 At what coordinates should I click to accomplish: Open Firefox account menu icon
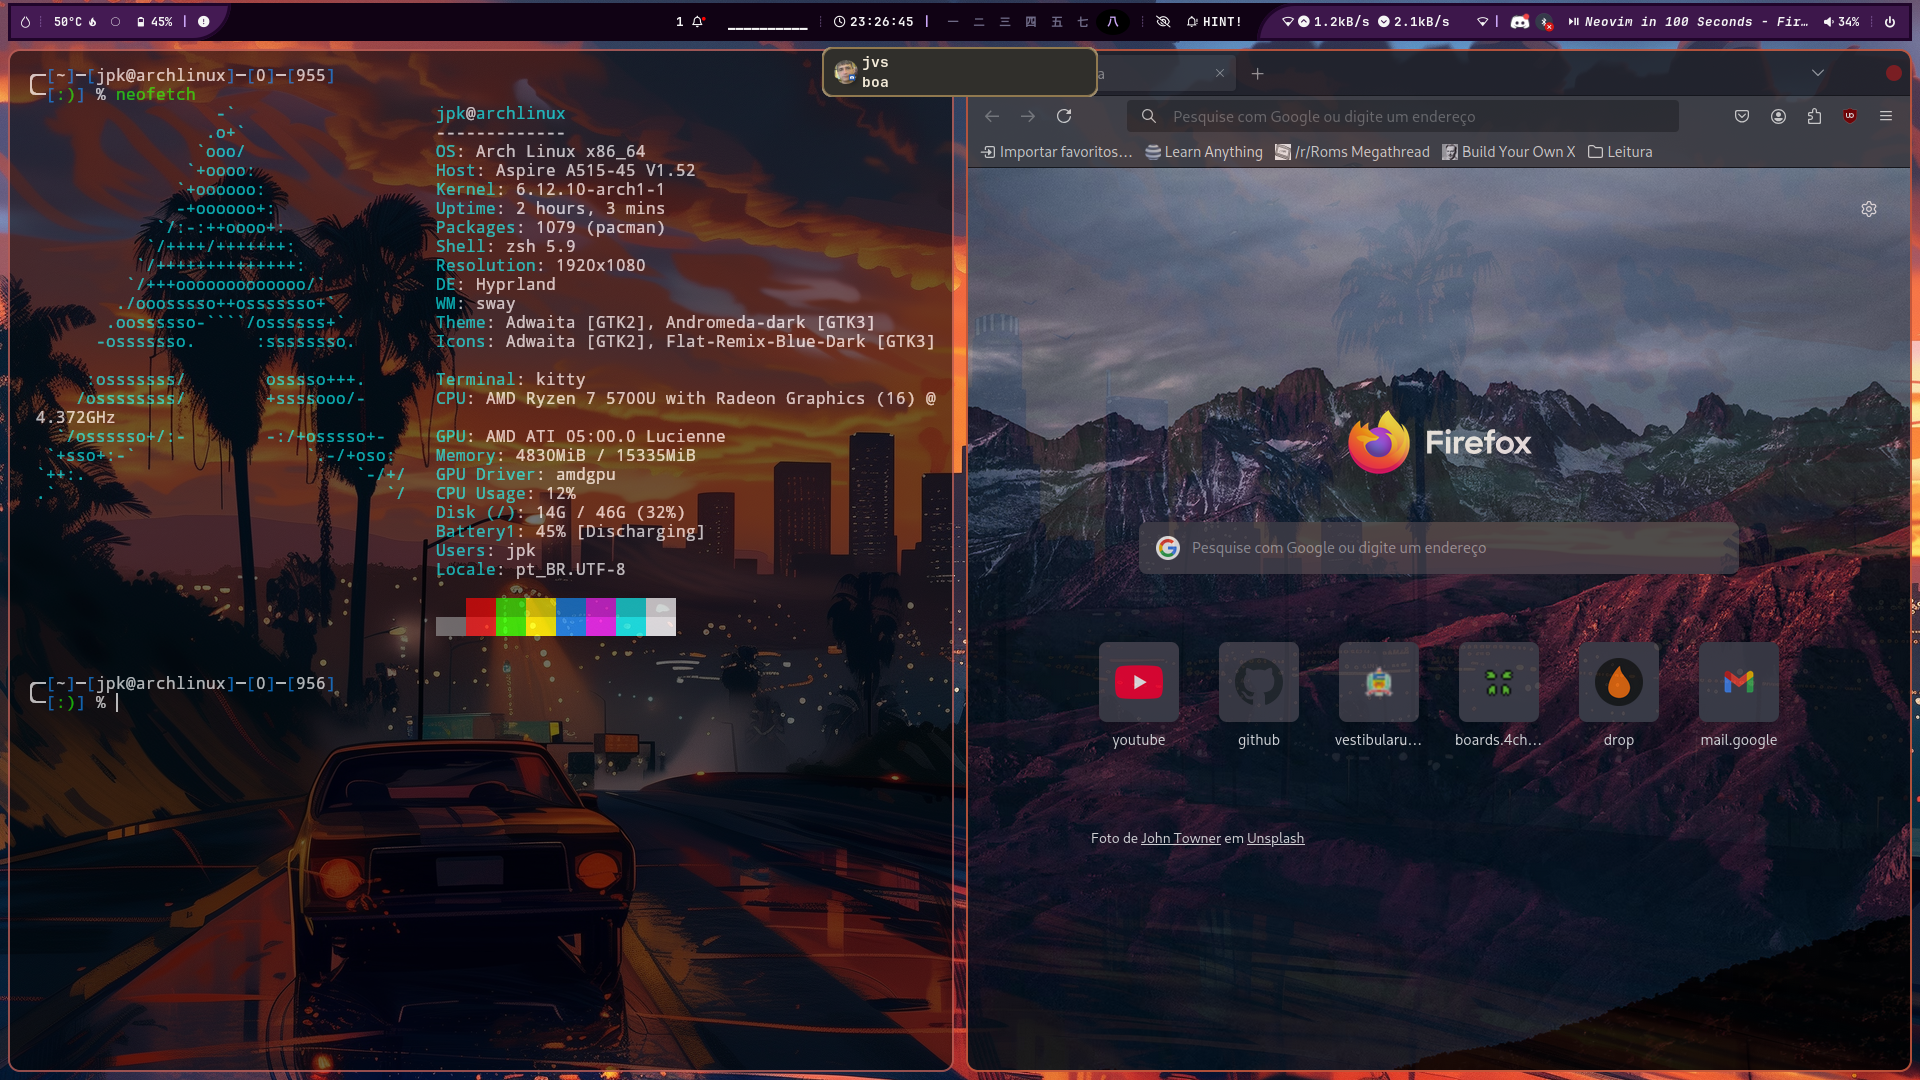click(1778, 116)
